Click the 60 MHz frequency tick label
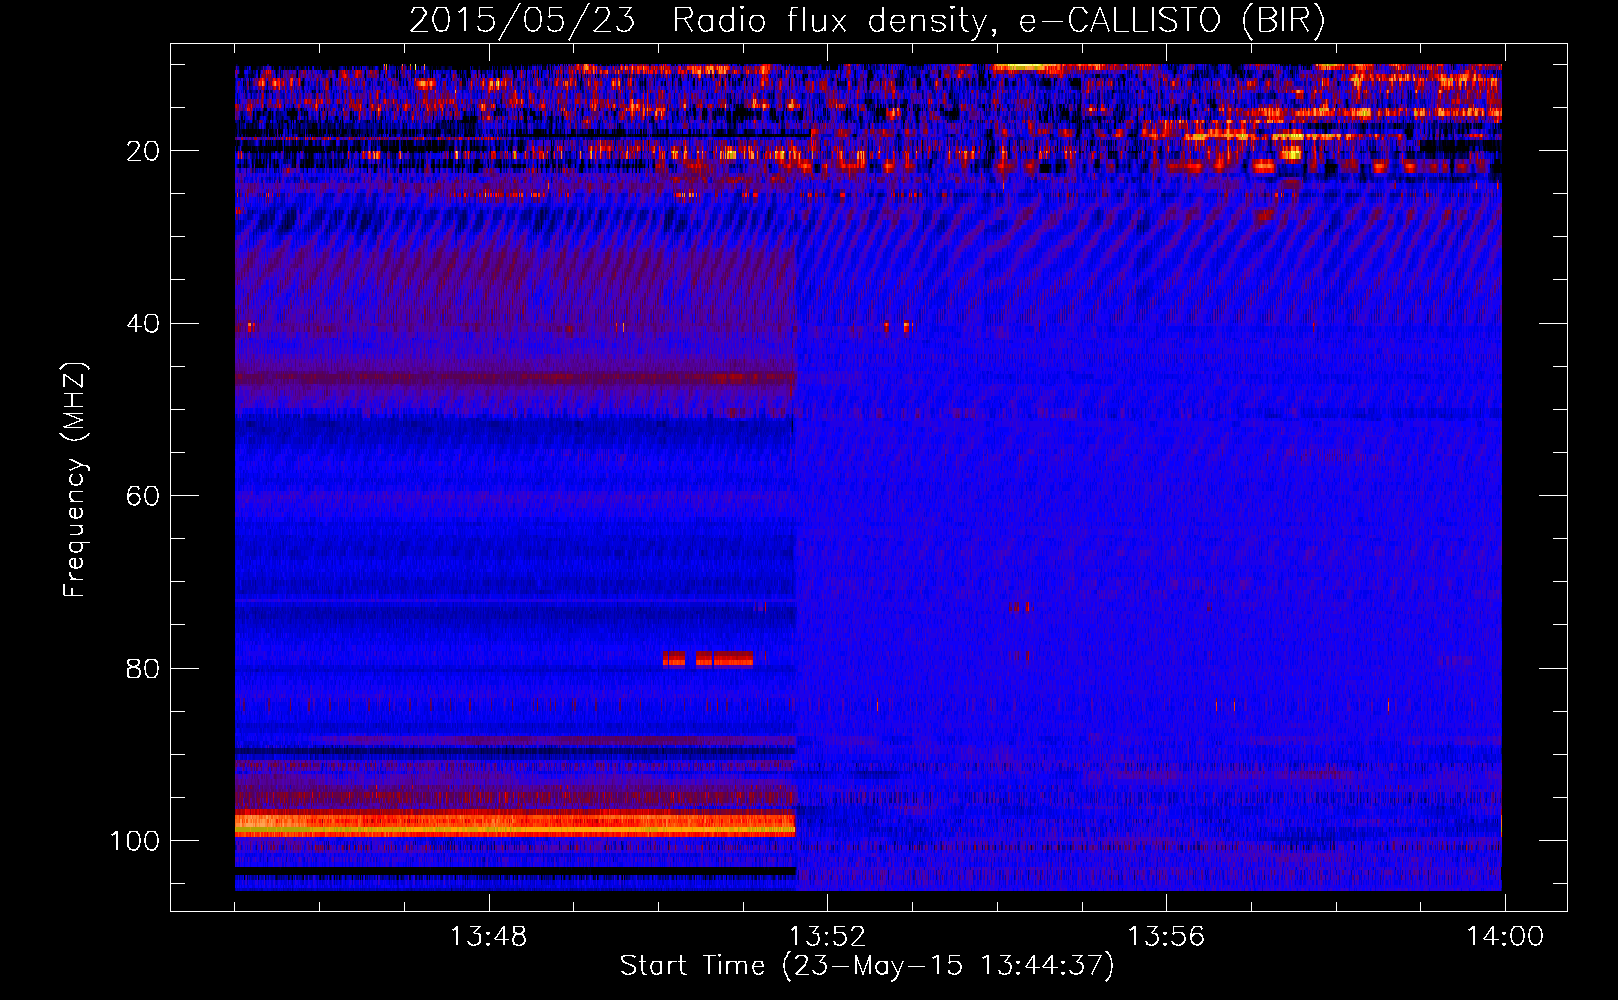 [143, 497]
